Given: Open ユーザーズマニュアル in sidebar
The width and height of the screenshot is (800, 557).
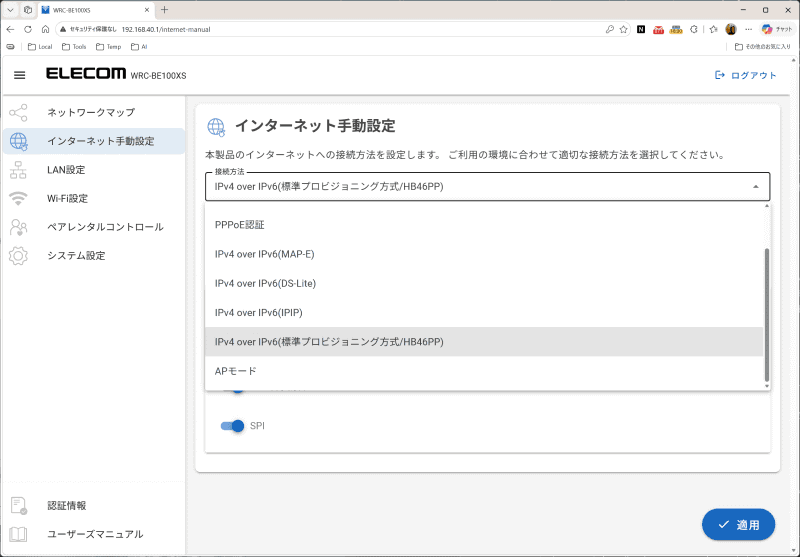Looking at the screenshot, I should [x=95, y=534].
